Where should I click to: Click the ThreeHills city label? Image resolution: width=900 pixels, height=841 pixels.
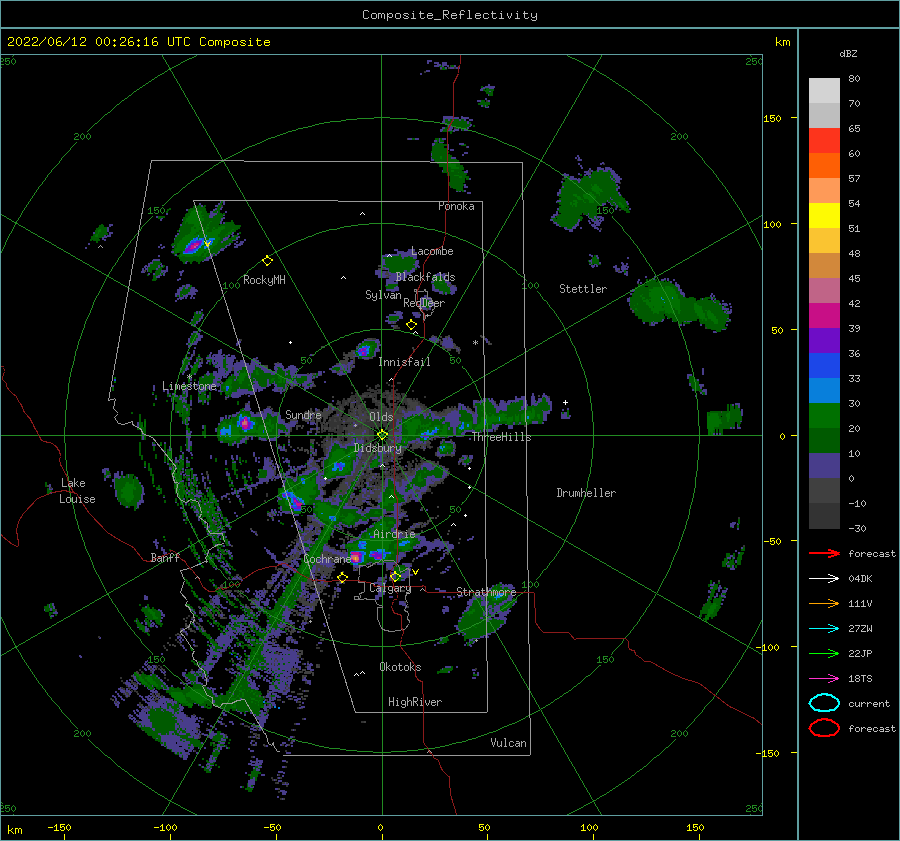click(x=502, y=437)
